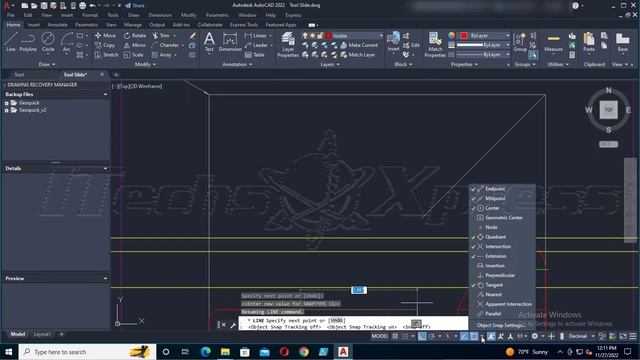Select the Measure utility
Image resolution: width=640 pixels, height=360 pixels.
[553, 42]
